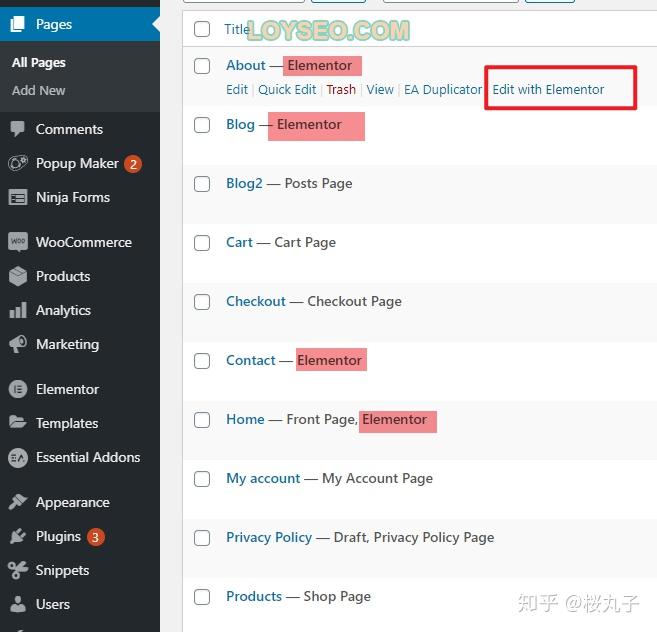Select all pages with the Title checkbox
The image size is (657, 632).
(202, 29)
